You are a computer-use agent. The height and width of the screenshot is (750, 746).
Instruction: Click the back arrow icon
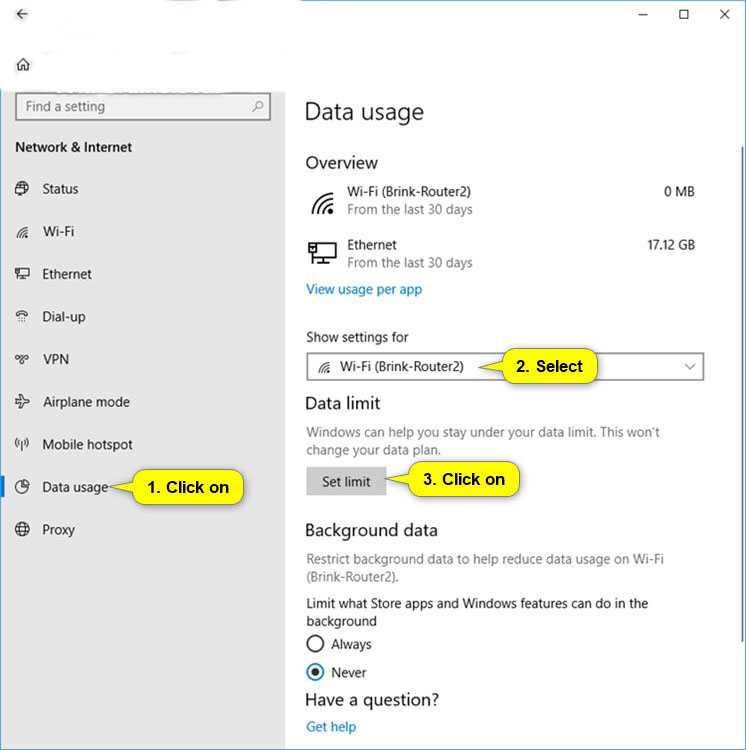[x=22, y=15]
